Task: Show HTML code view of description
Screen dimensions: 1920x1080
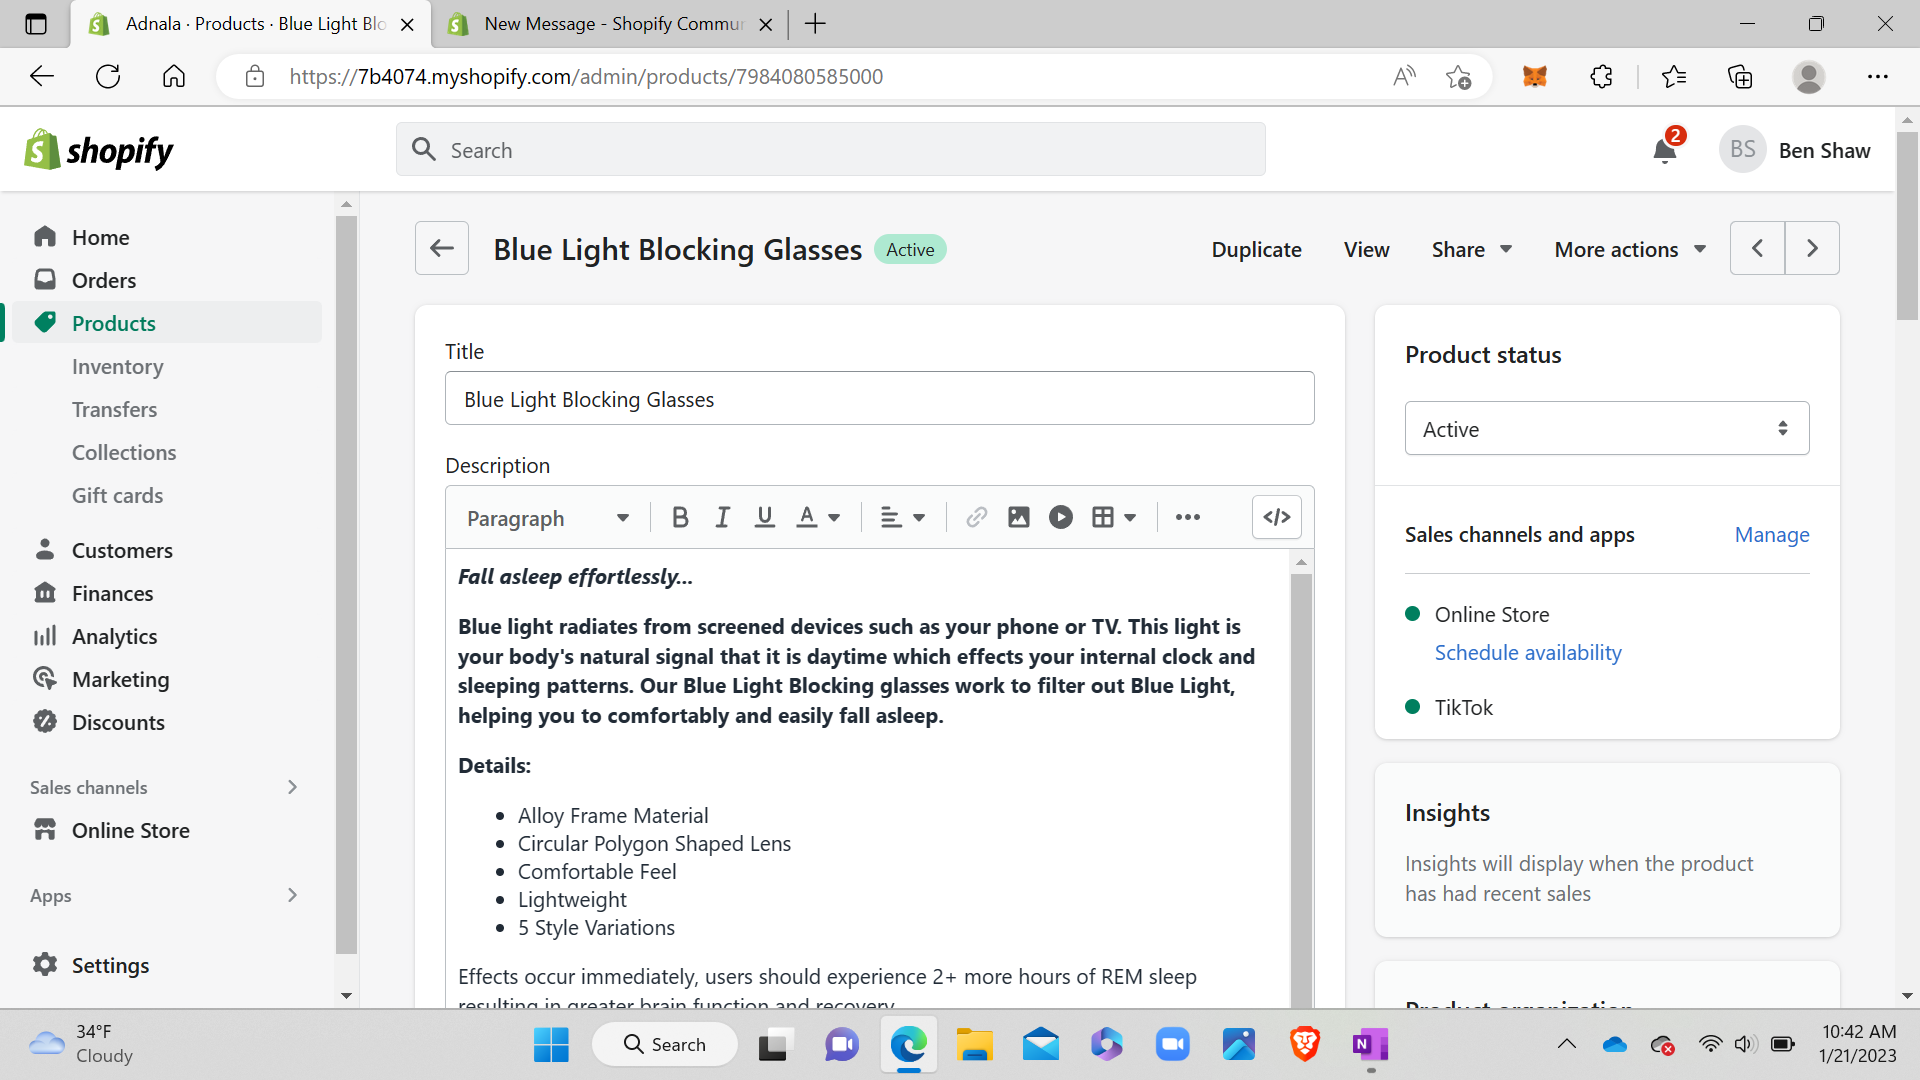Action: [1276, 517]
